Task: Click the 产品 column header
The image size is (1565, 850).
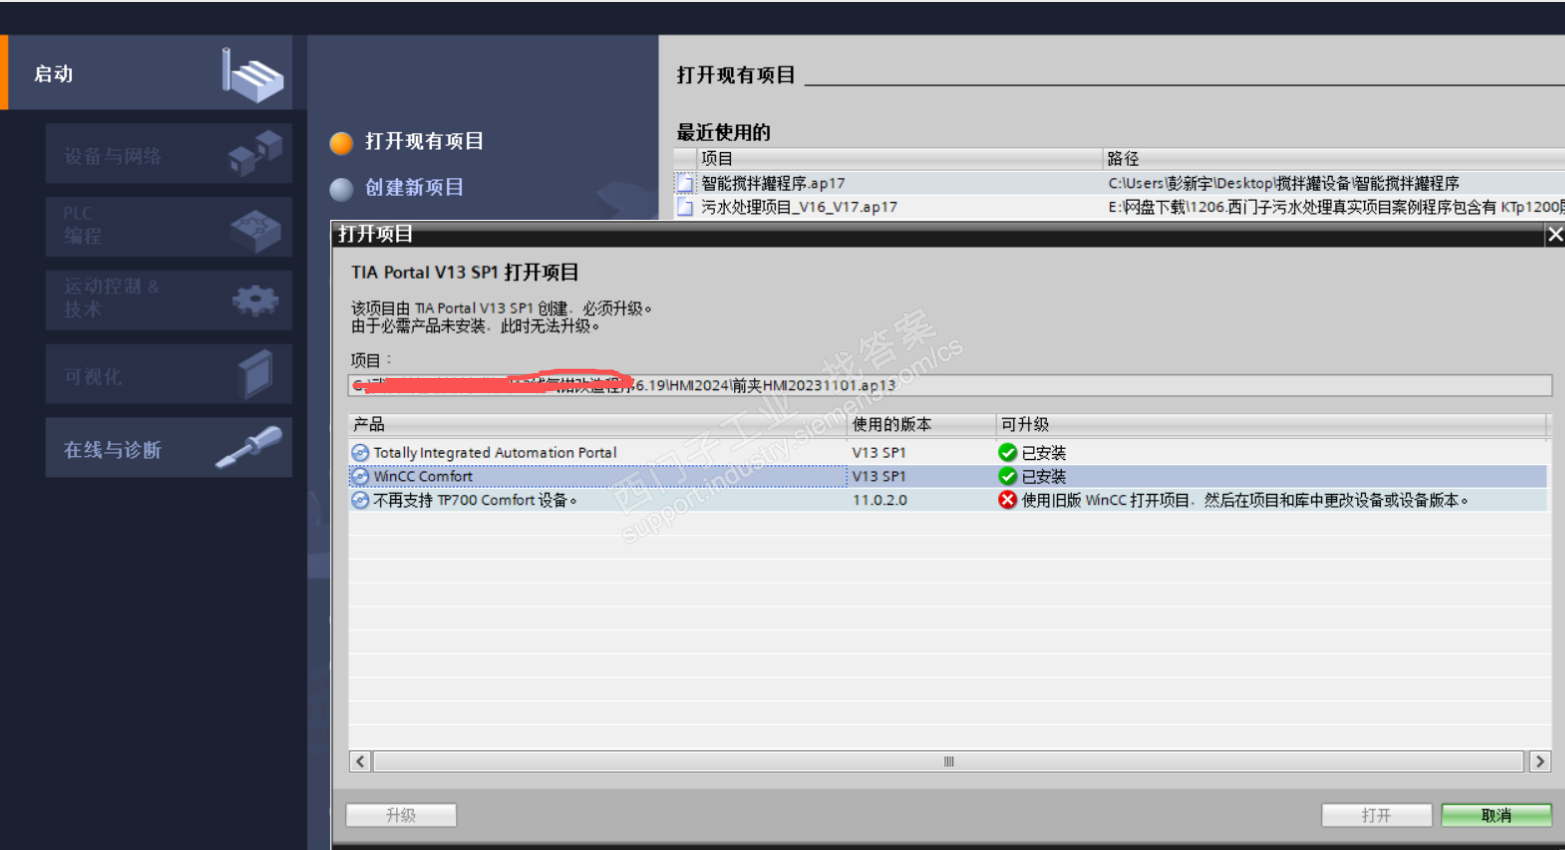Action: pyautogui.click(x=597, y=424)
